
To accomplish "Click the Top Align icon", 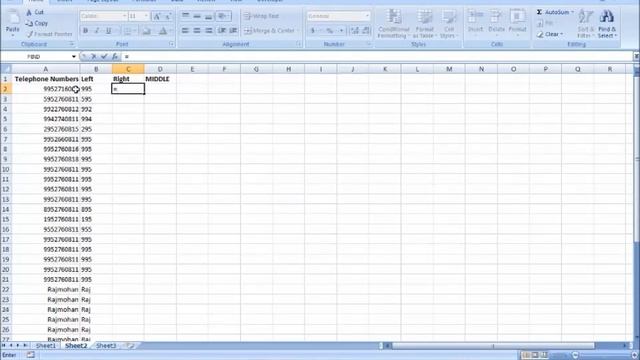I will pos(185,16).
